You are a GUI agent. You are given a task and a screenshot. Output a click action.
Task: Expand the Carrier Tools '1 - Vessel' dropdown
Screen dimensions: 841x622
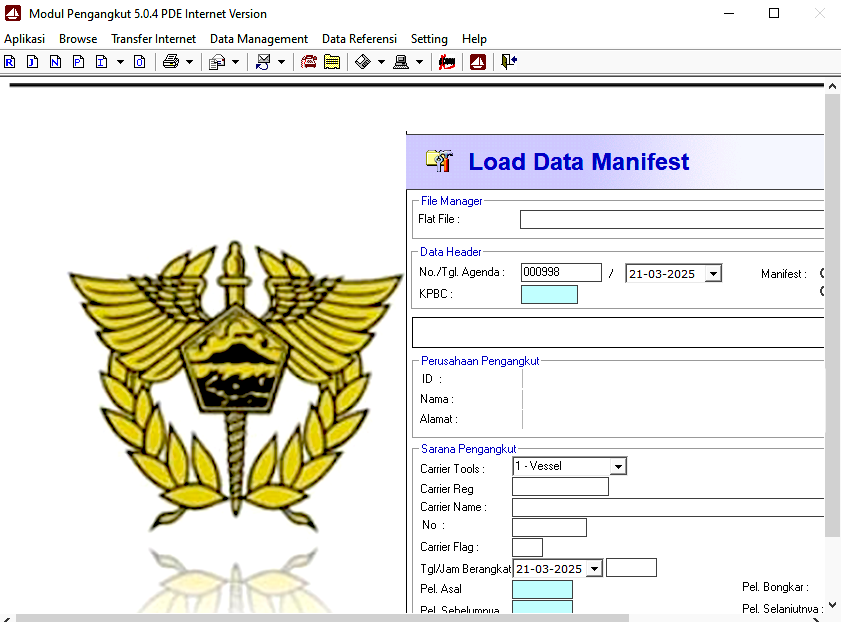[x=618, y=467]
